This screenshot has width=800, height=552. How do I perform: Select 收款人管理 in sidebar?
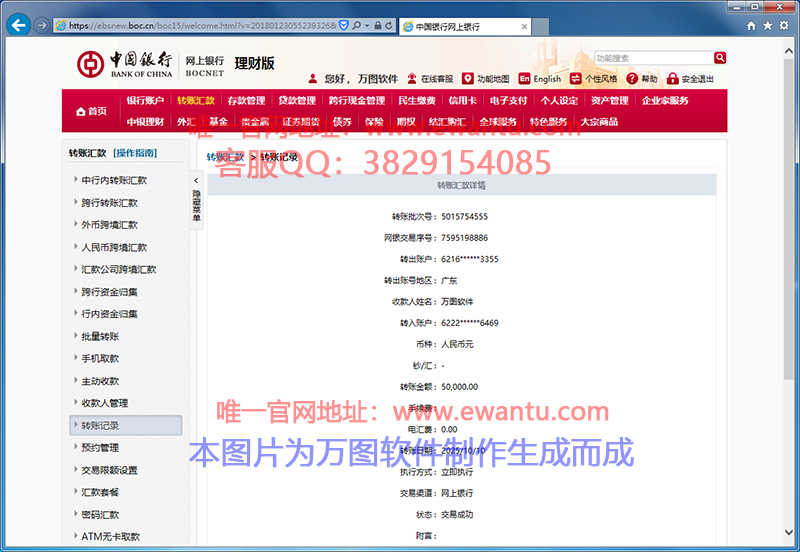(105, 403)
